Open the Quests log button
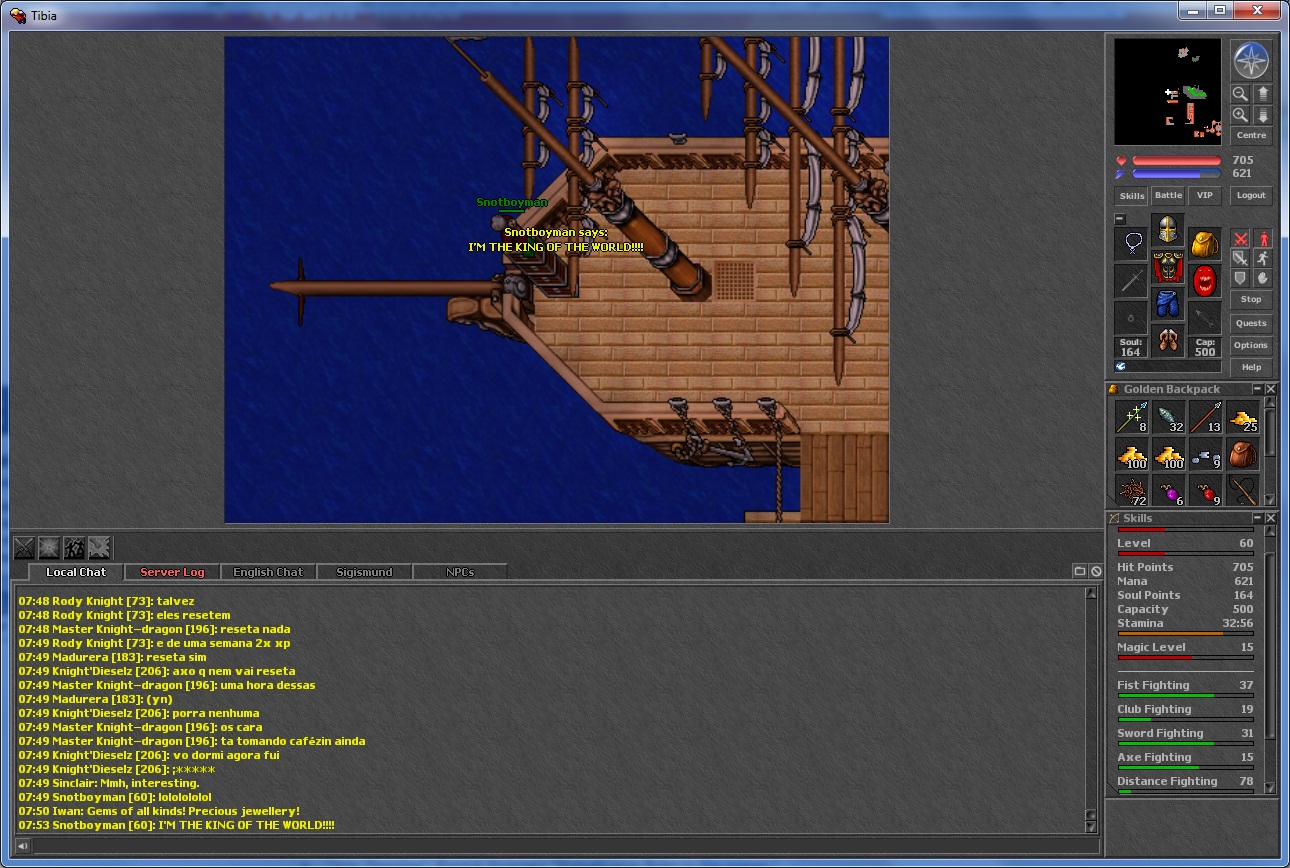Viewport: 1290px width, 868px height. click(x=1251, y=323)
